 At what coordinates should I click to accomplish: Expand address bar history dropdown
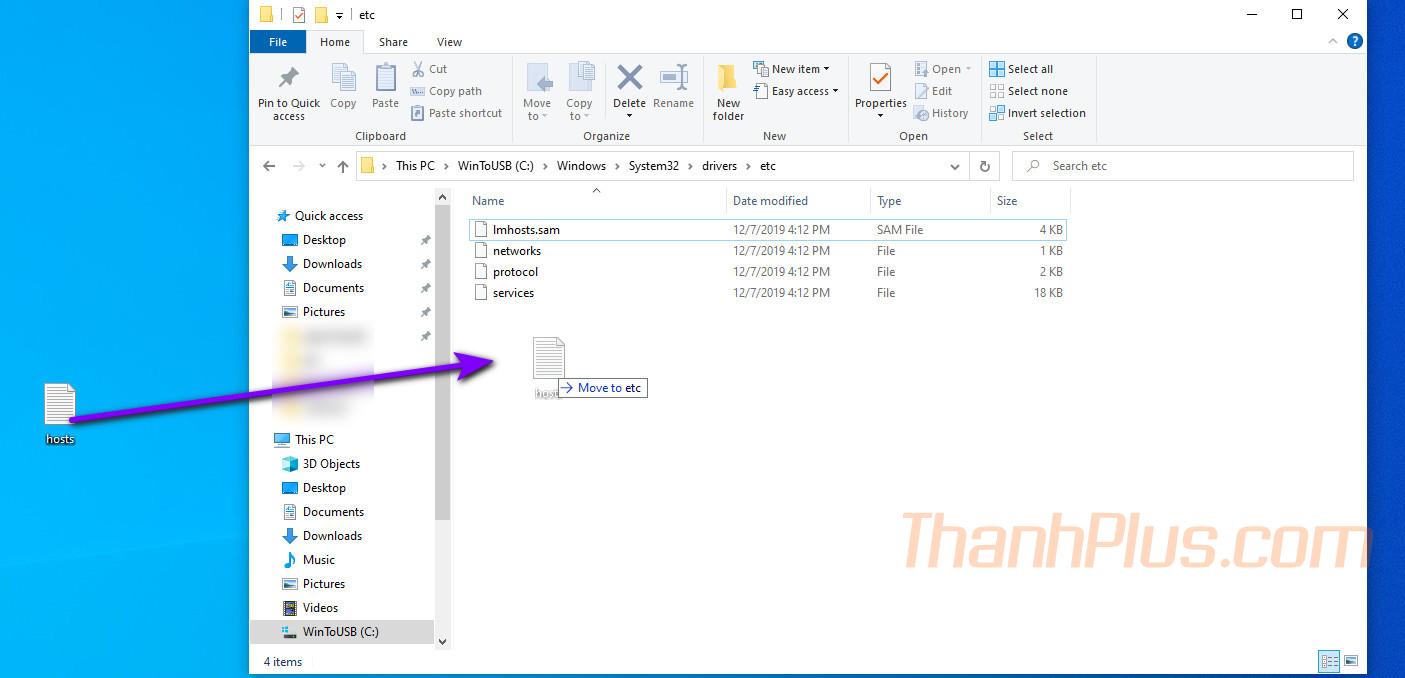(955, 166)
